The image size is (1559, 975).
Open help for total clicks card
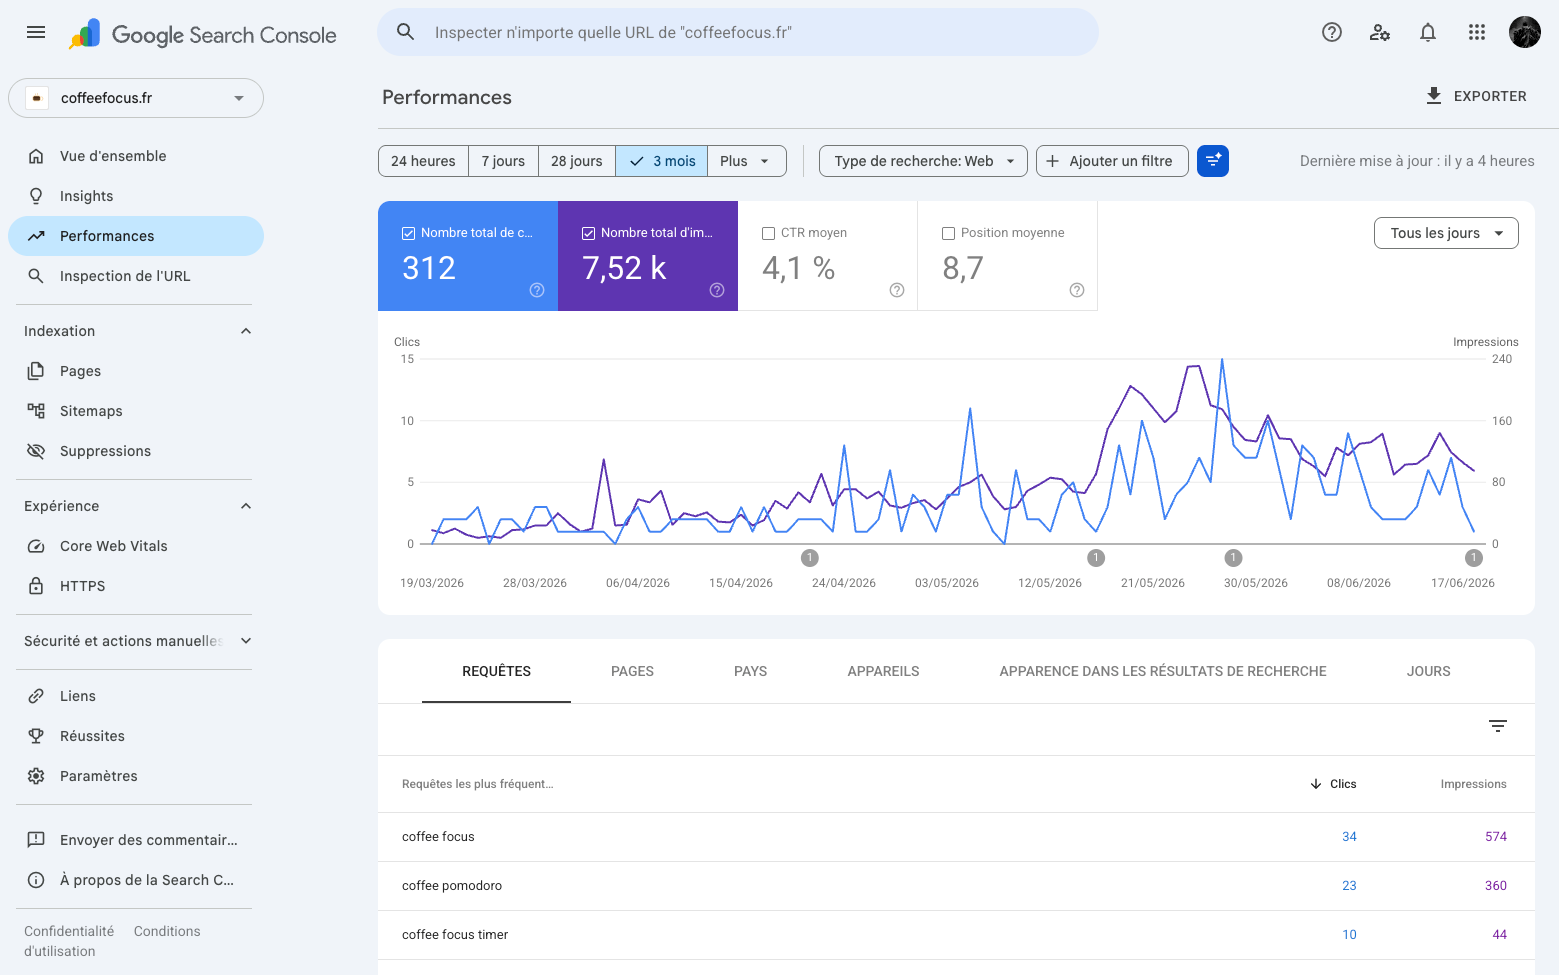pos(537,290)
